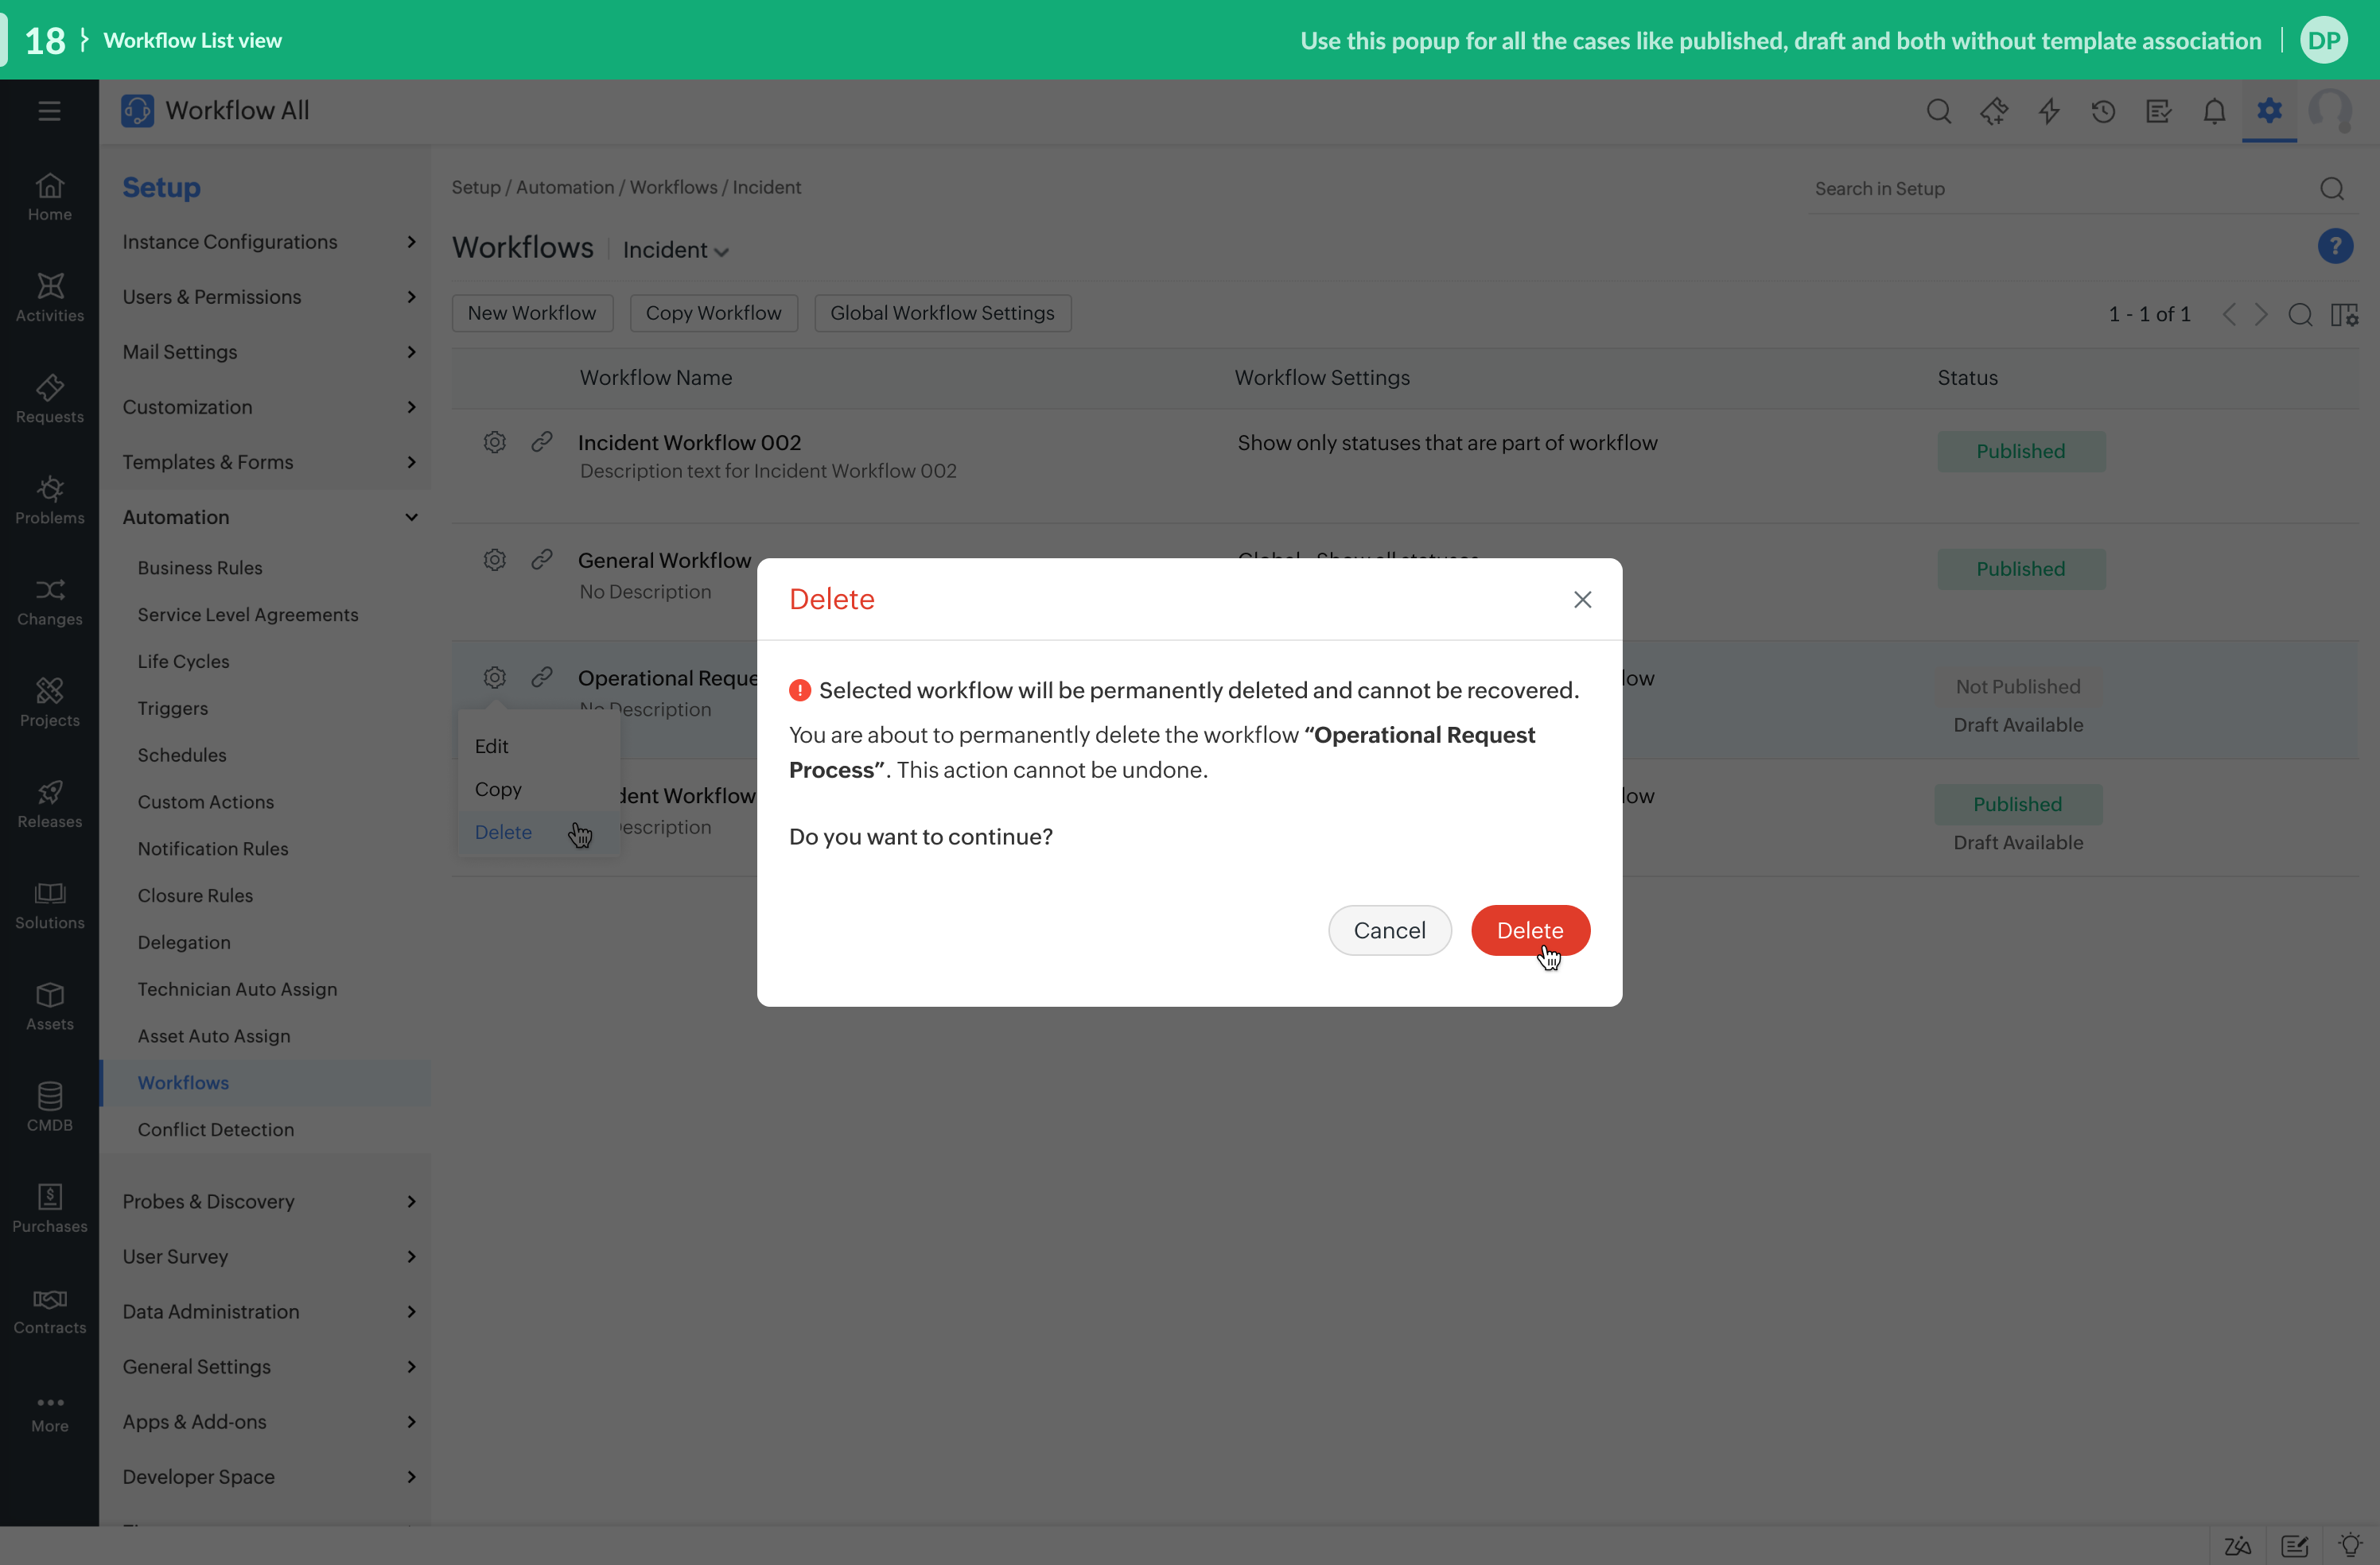Click gear icon for Incident Workflow 002
The image size is (2380, 1565).
[495, 442]
